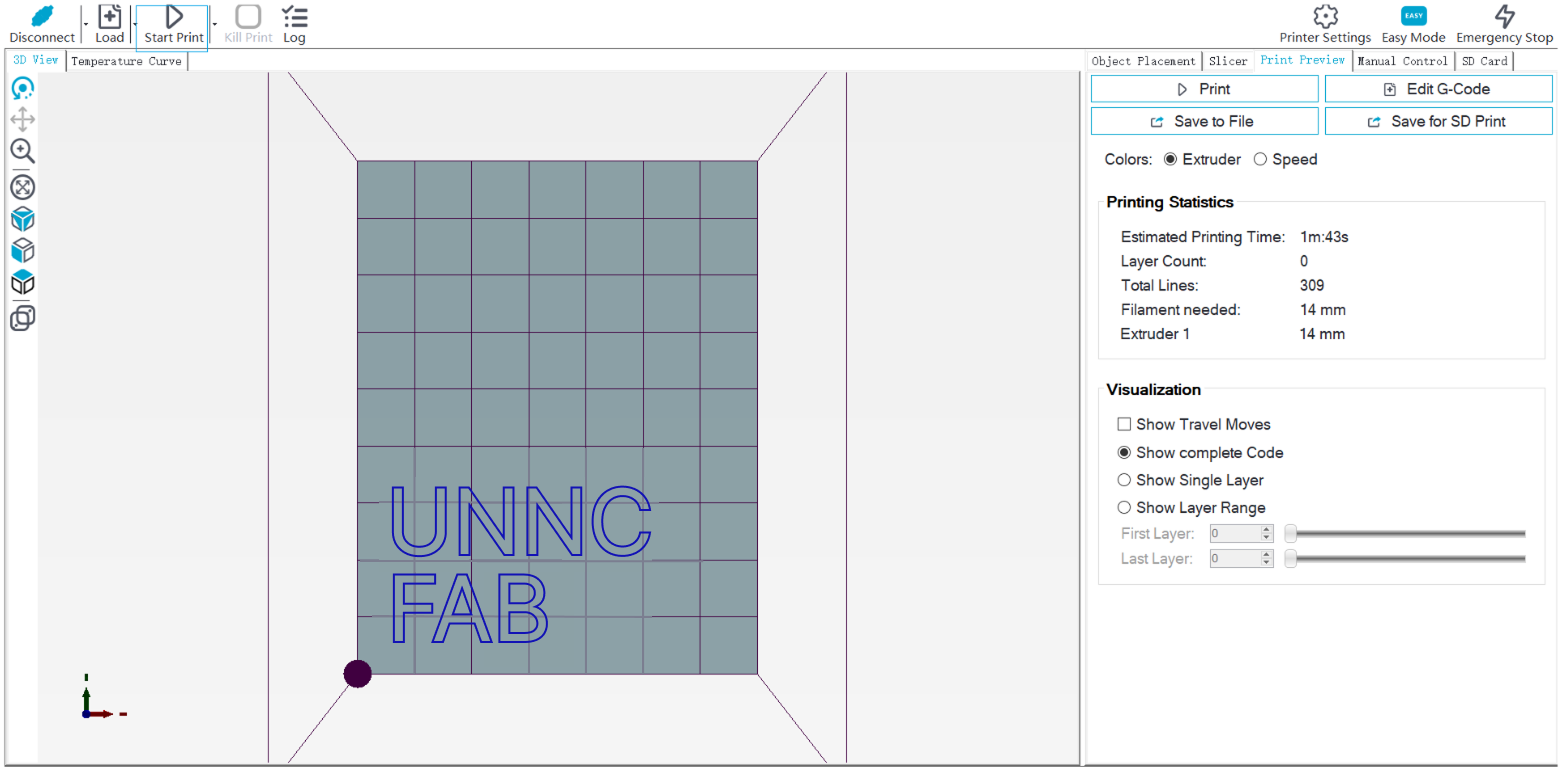Click the Extruder 1 label
1559x767 pixels.
[1155, 334]
